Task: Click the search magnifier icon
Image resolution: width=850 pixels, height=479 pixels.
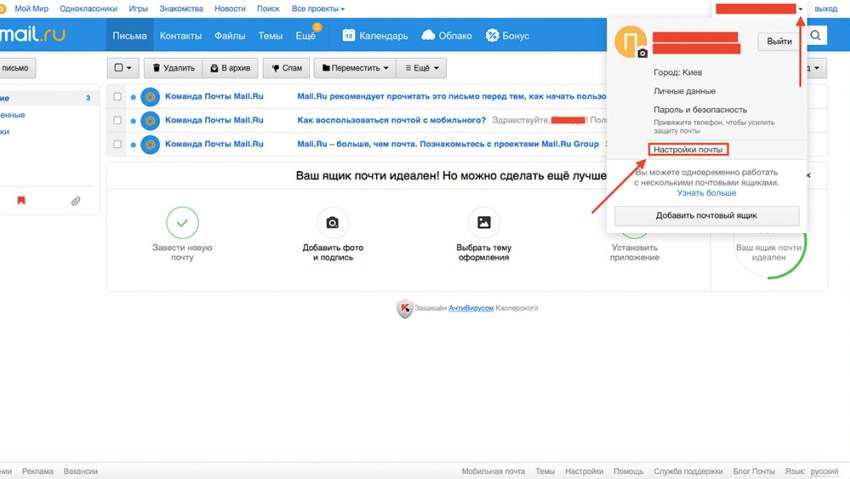Action: point(815,36)
